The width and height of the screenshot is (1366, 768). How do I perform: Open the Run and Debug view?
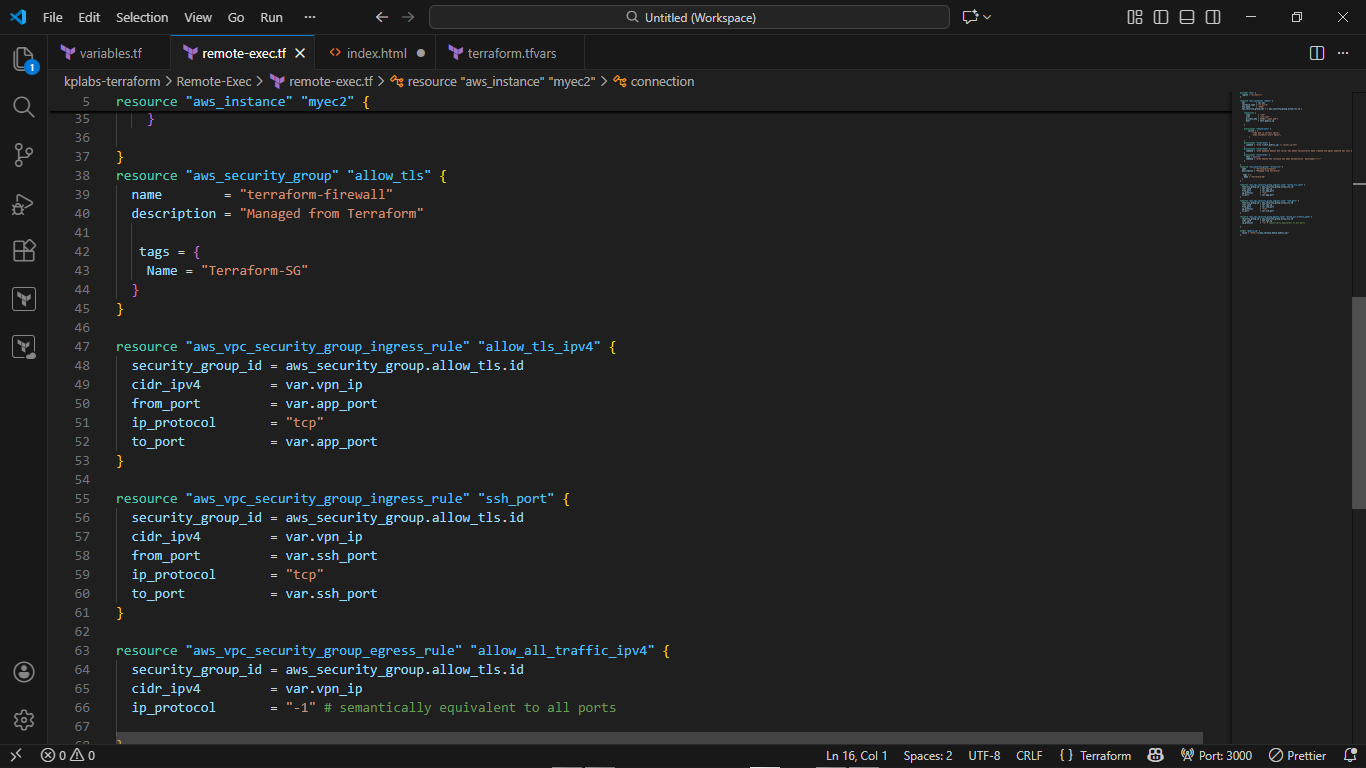pos(24,203)
